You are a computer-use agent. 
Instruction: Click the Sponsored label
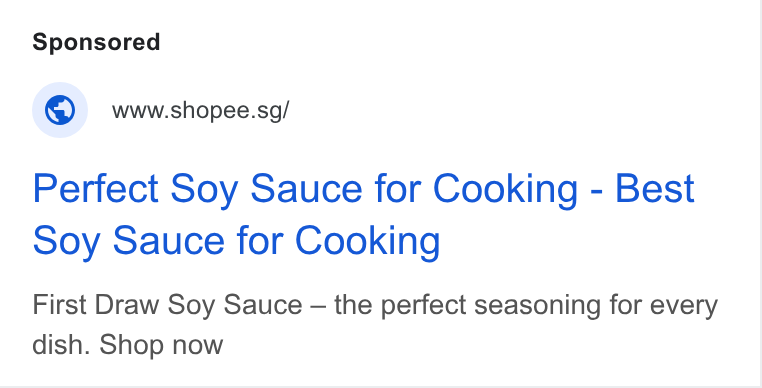96,42
